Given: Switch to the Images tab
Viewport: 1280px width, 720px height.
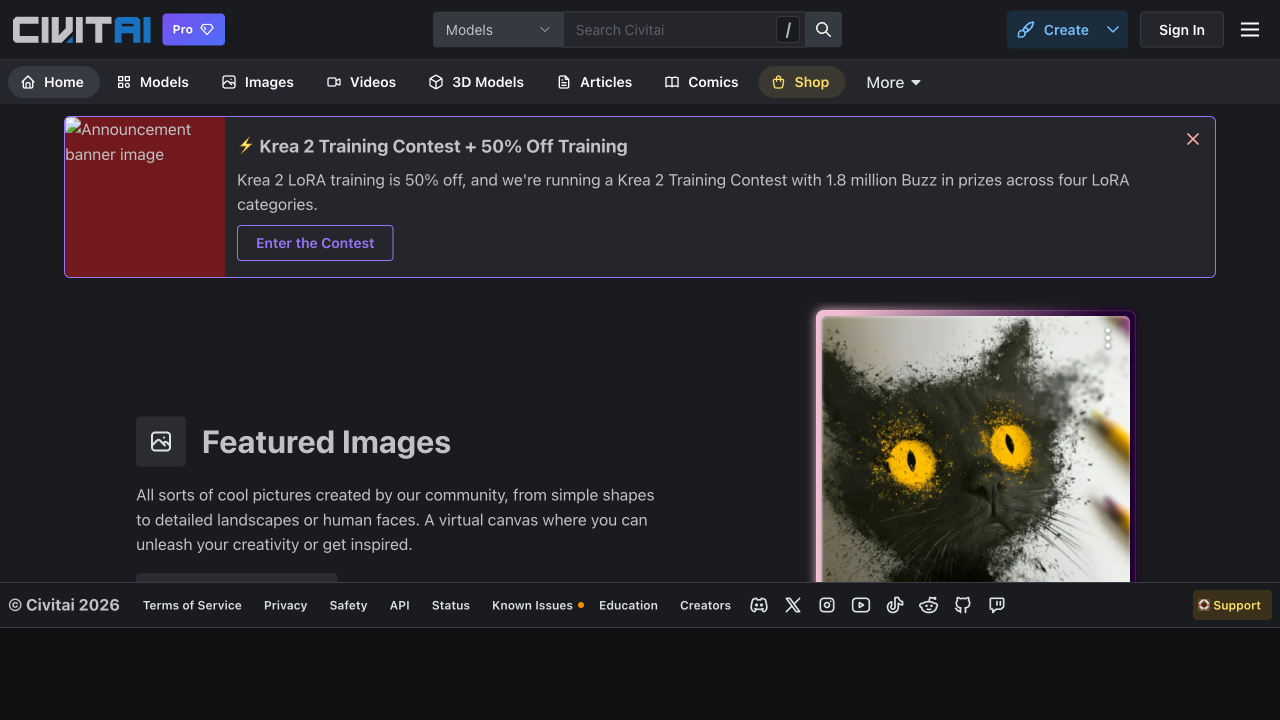Looking at the screenshot, I should tap(258, 82).
